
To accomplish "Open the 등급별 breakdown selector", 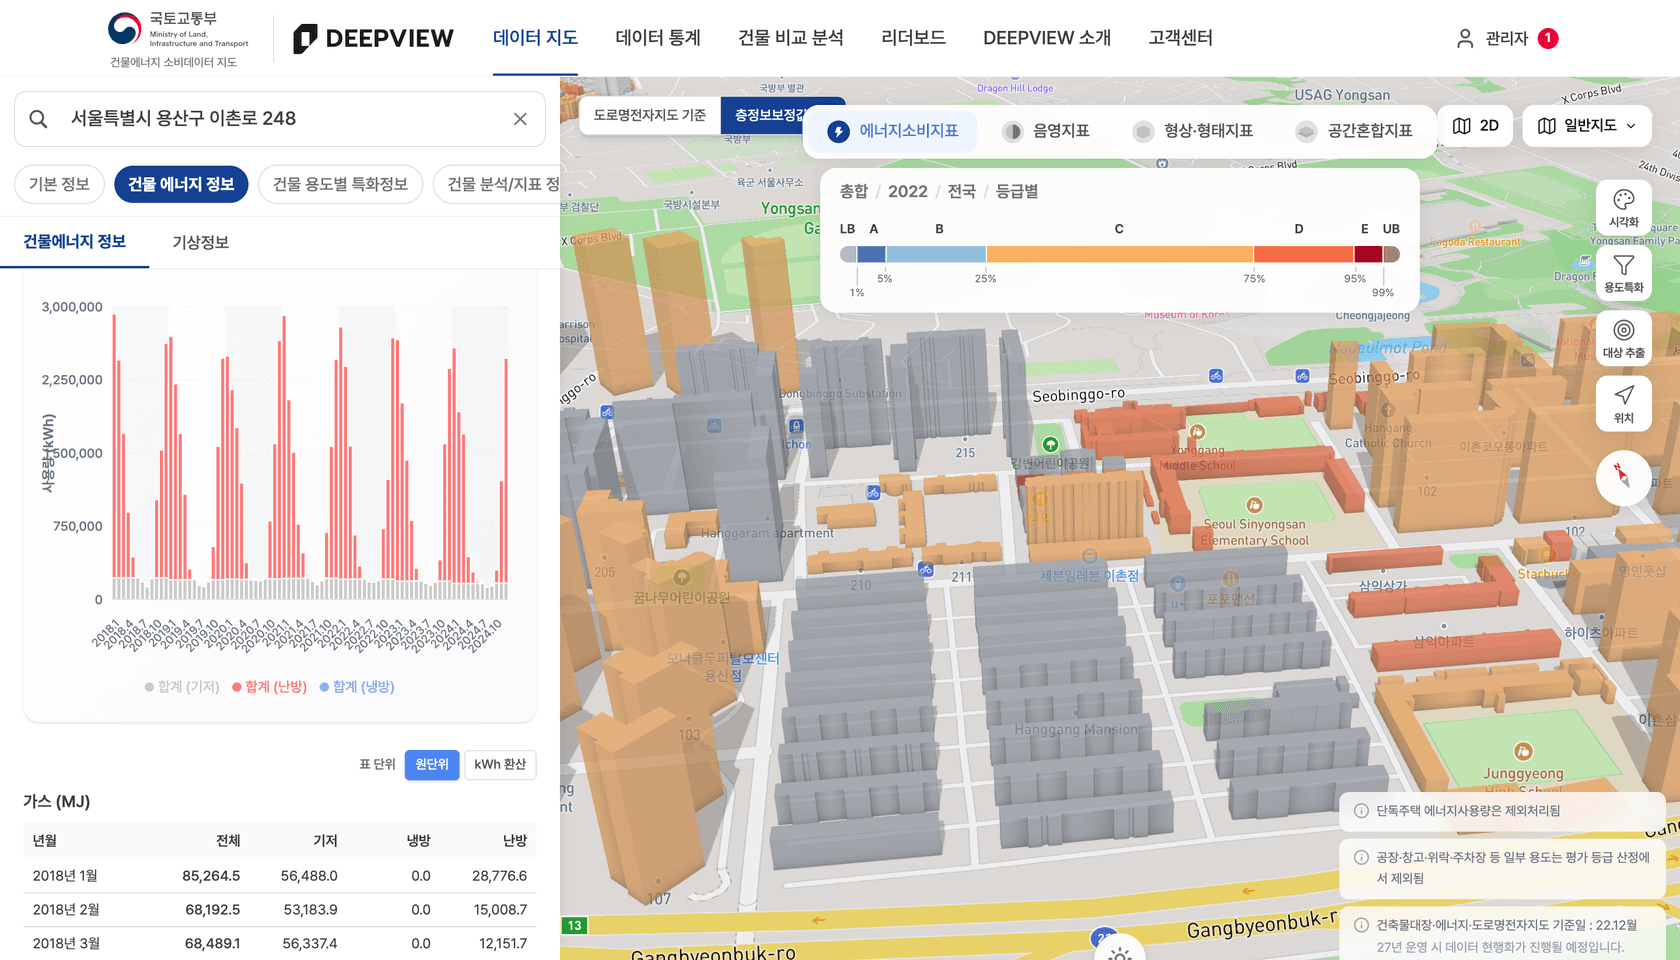I will pos(1017,191).
